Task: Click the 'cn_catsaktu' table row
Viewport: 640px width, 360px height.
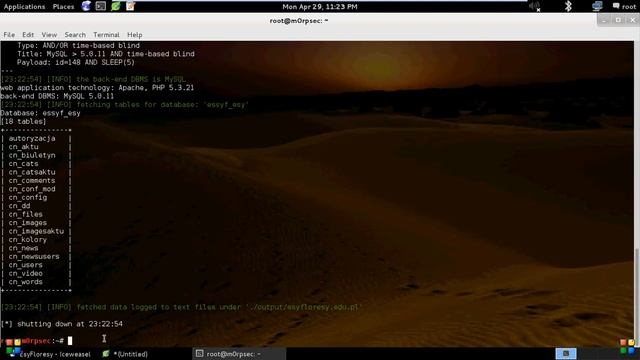Action: coord(32,172)
